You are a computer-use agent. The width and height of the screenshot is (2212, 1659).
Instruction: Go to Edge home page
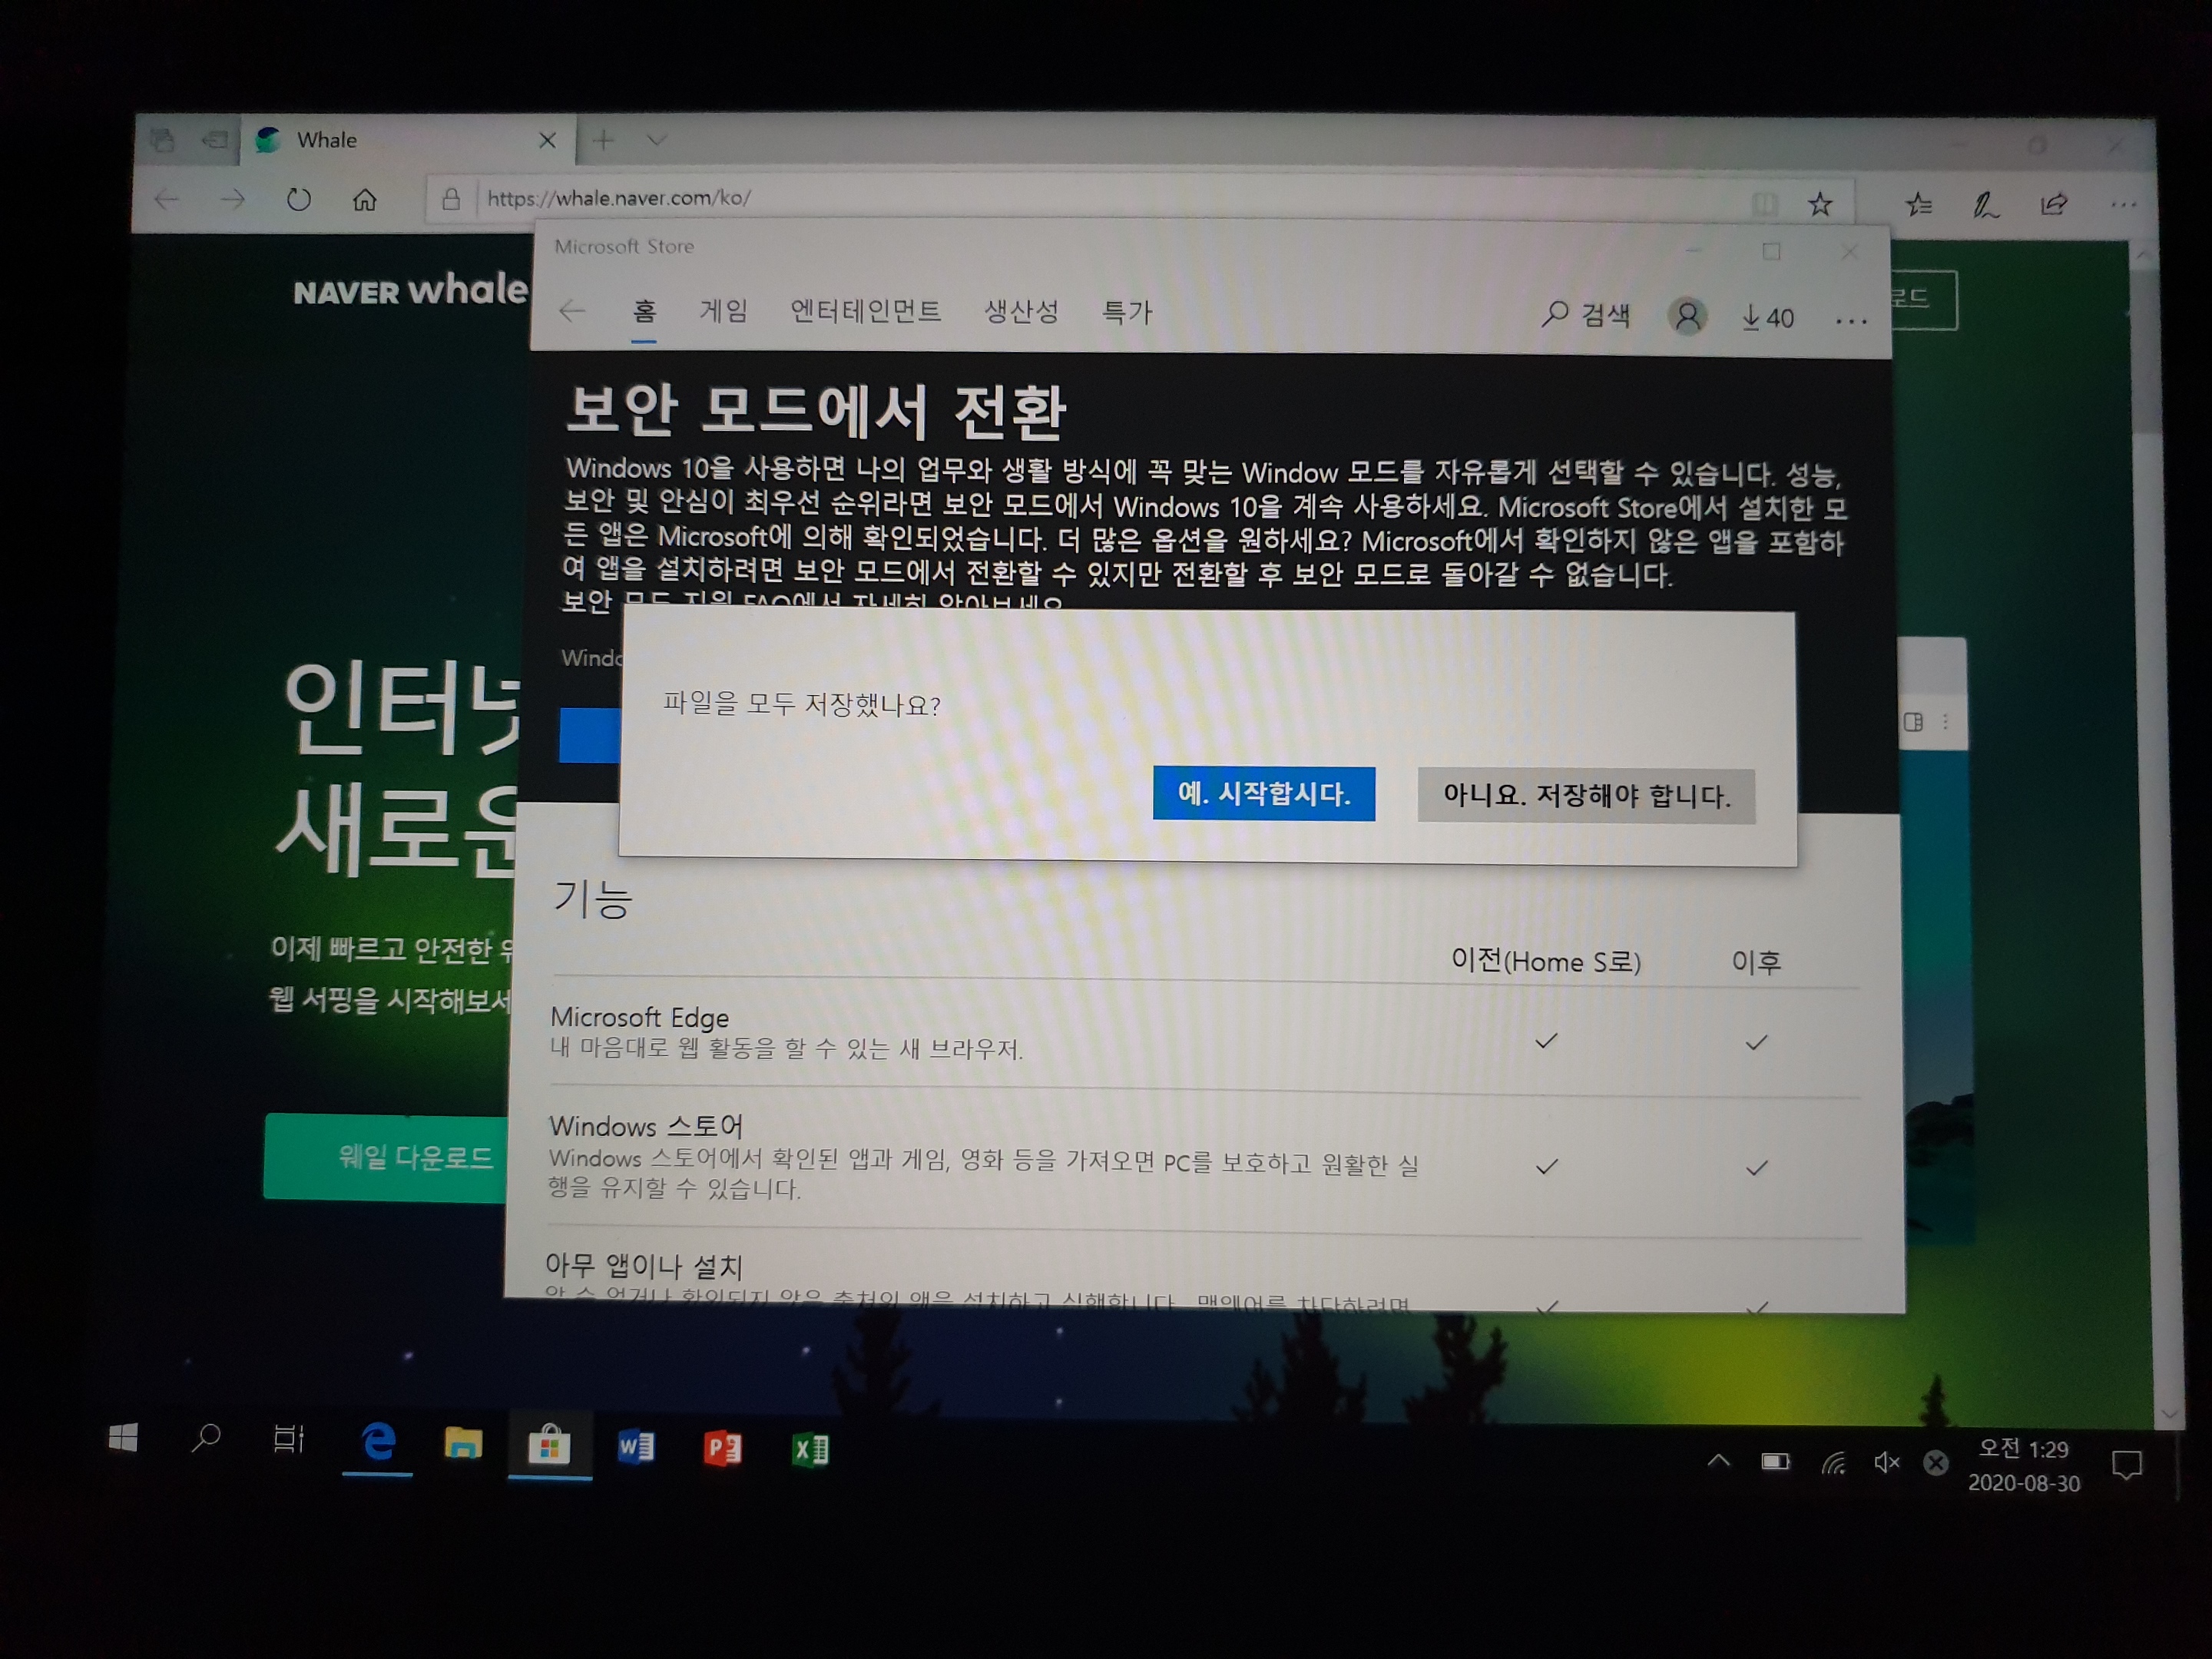[x=365, y=200]
